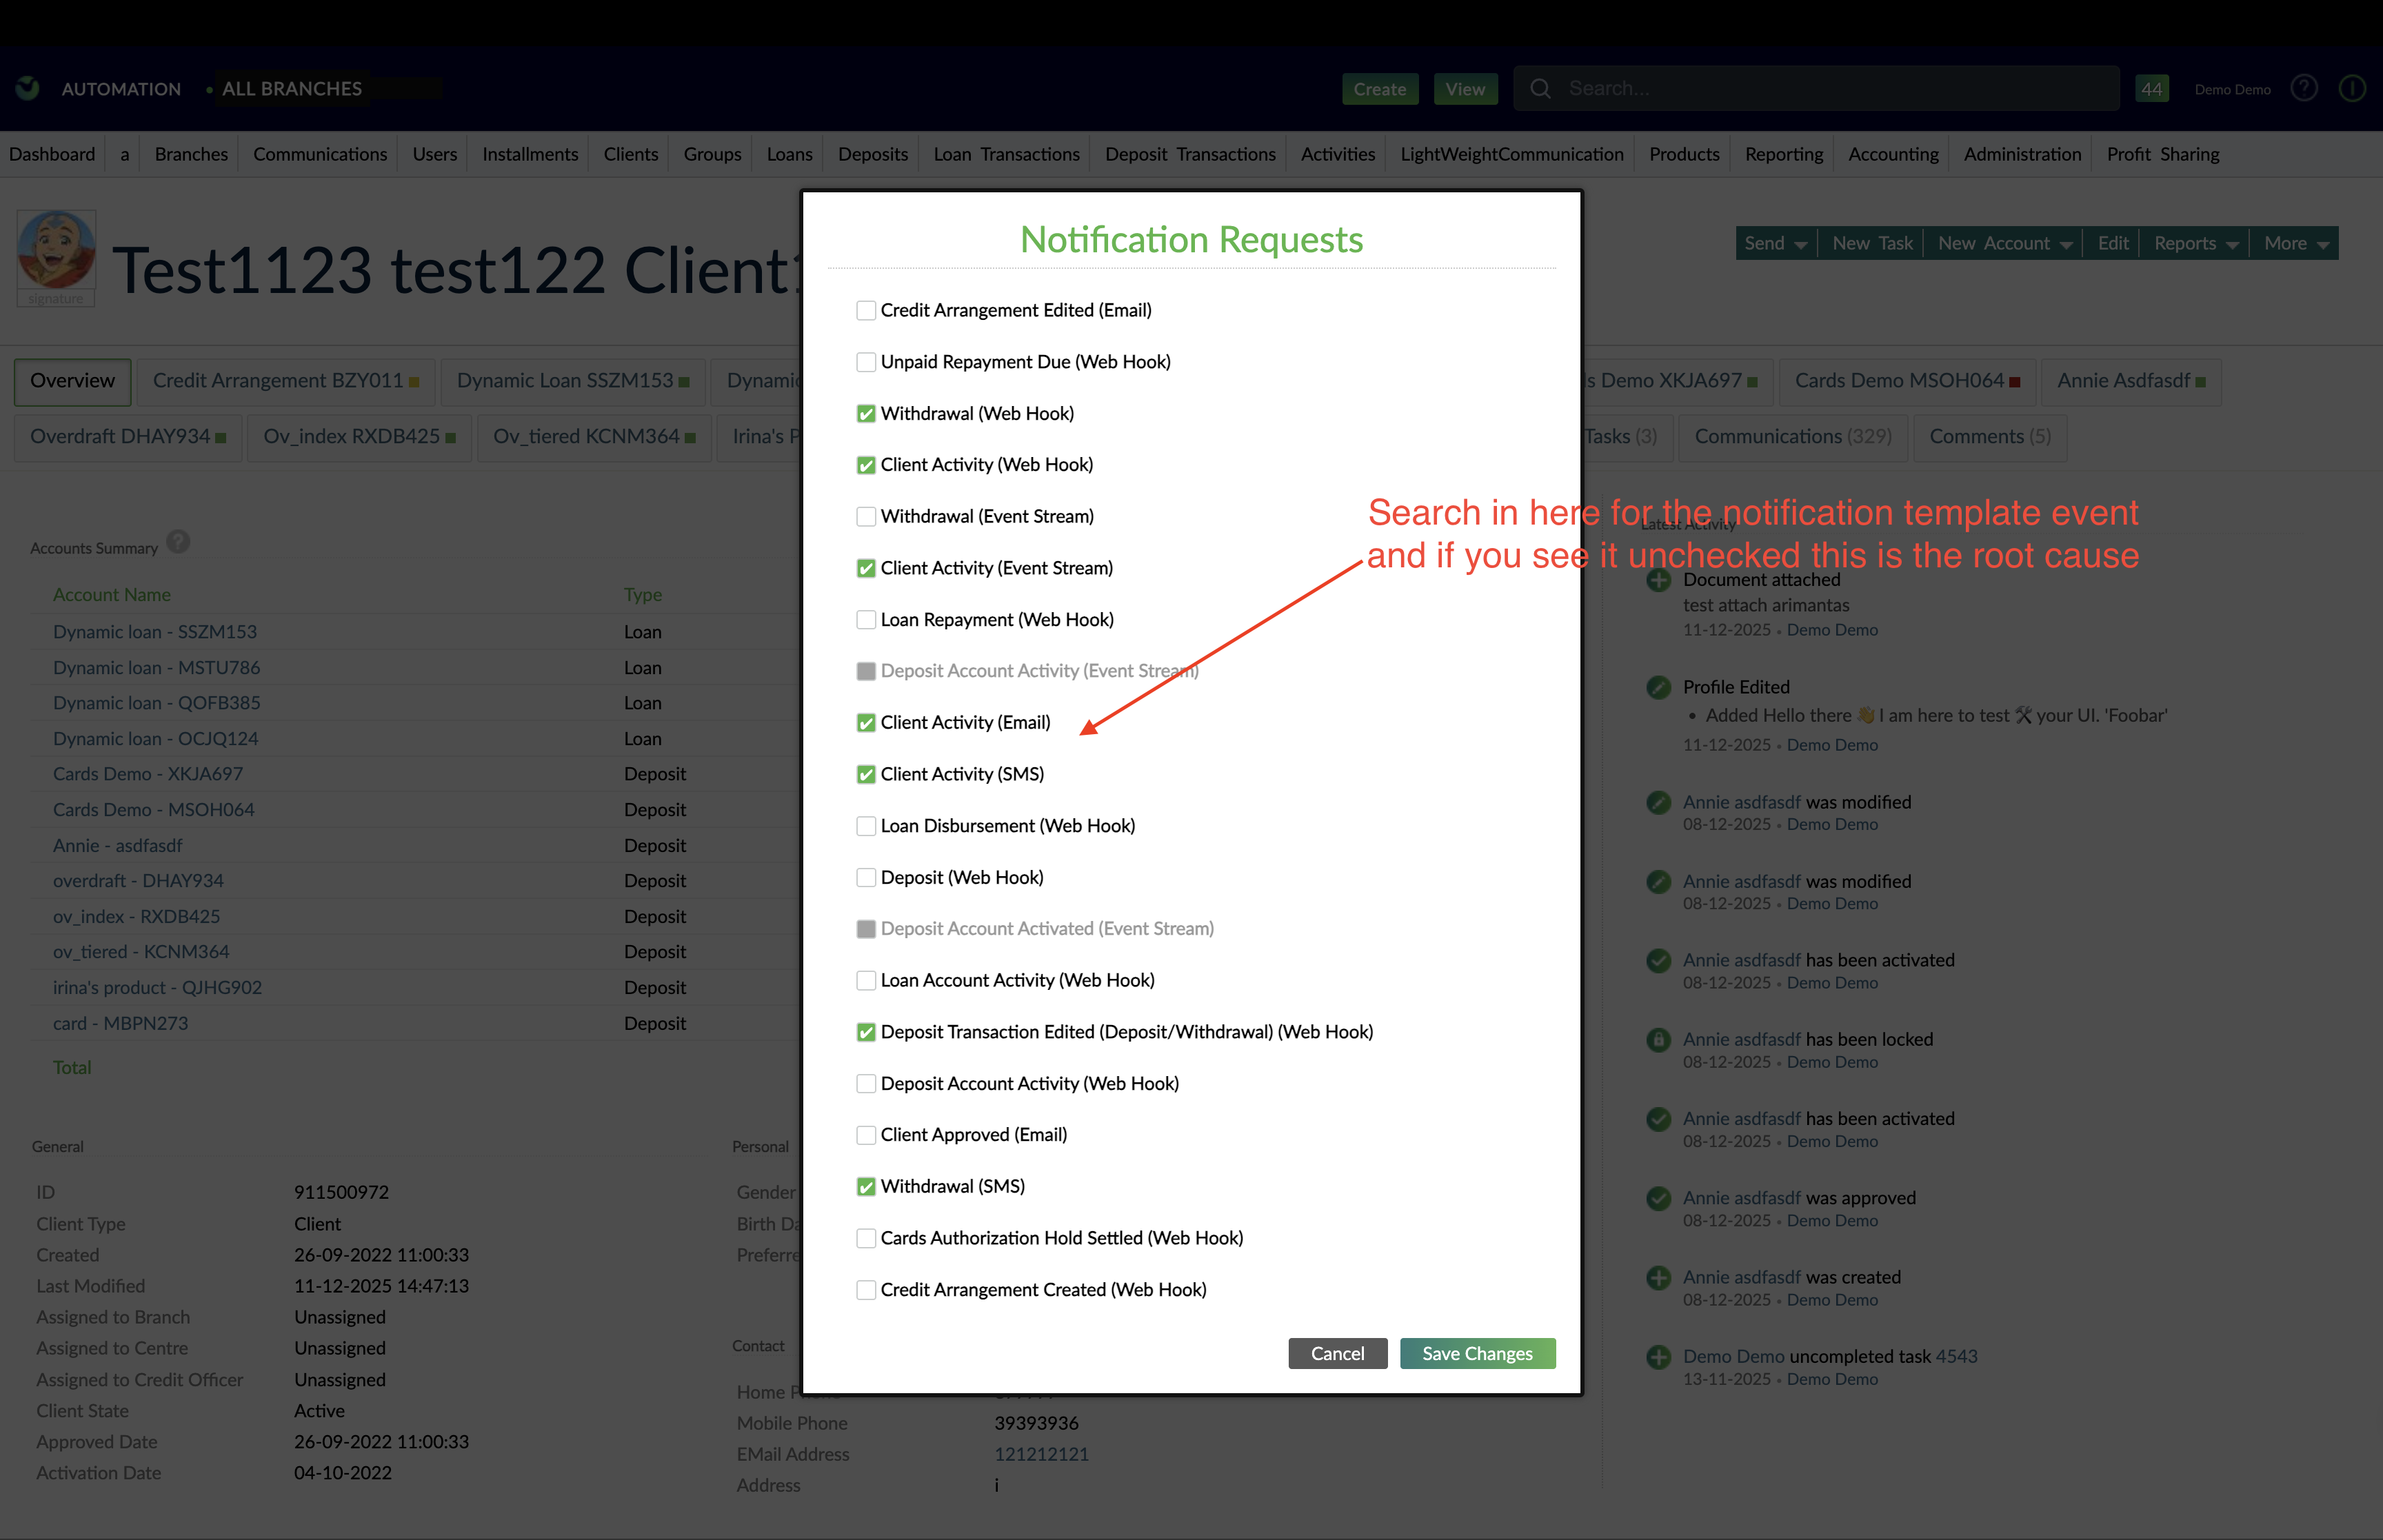Open the help question mark icon
Image resolution: width=2383 pixels, height=1540 pixels.
(x=2304, y=88)
